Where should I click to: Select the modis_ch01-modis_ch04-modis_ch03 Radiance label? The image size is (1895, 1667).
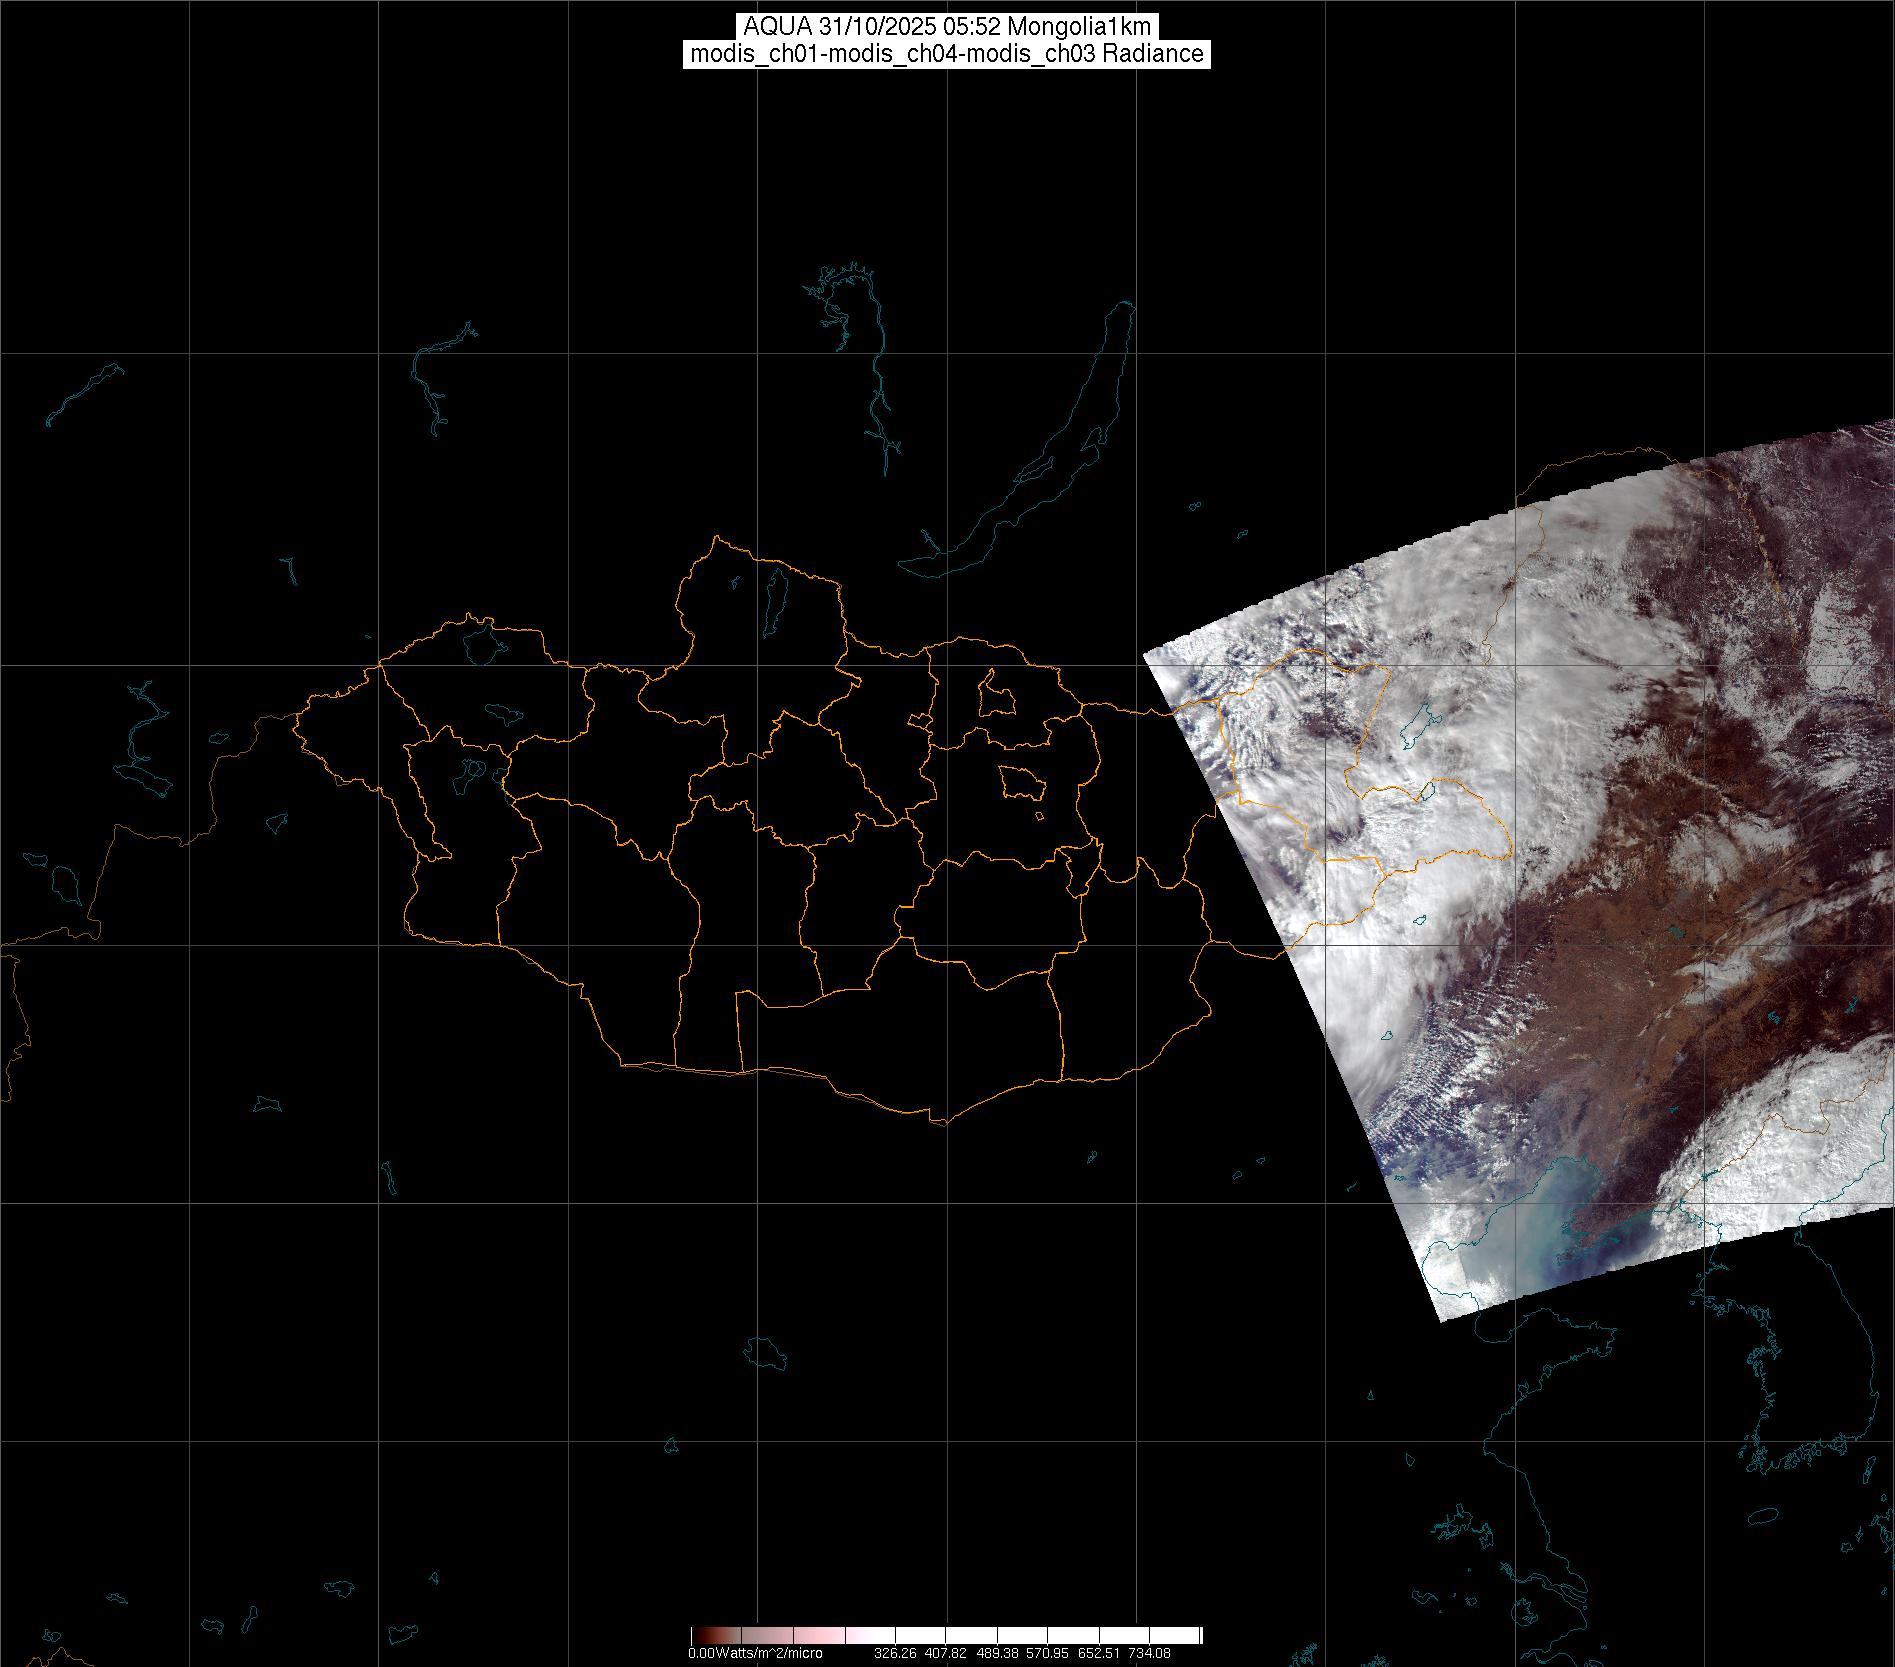(x=946, y=54)
